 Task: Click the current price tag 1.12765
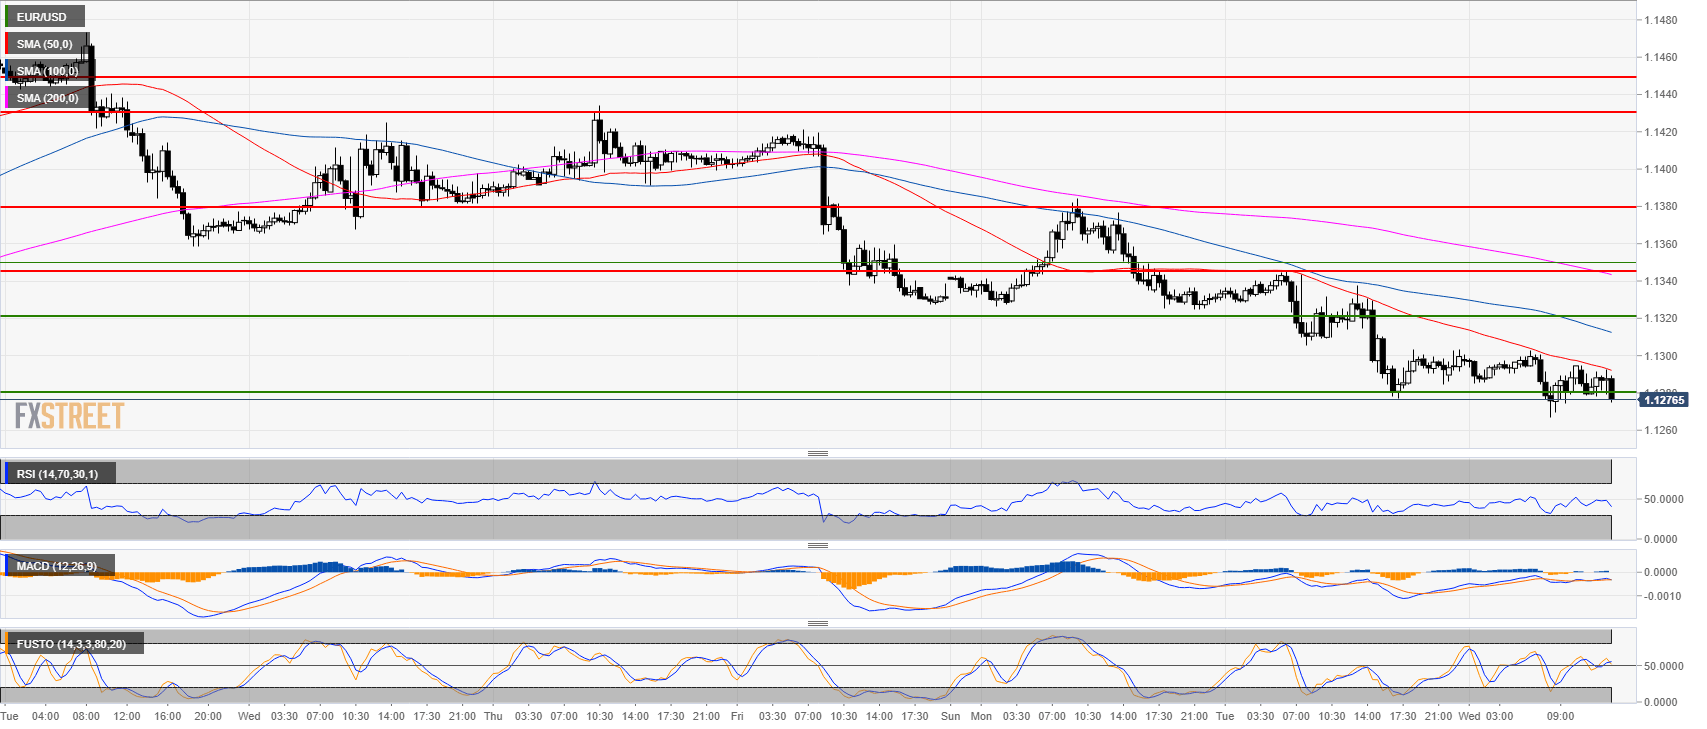[1664, 400]
